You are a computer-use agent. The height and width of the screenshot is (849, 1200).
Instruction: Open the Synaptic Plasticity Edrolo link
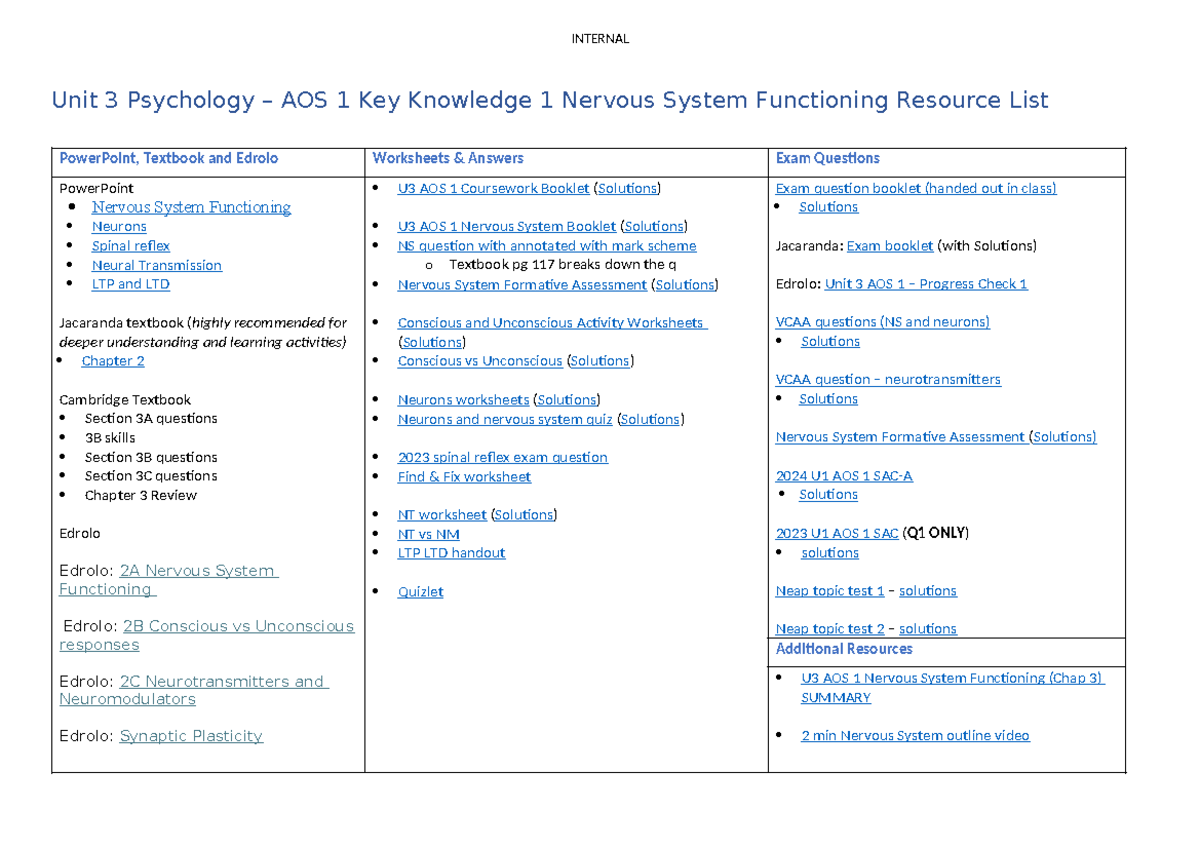pyautogui.click(x=190, y=736)
